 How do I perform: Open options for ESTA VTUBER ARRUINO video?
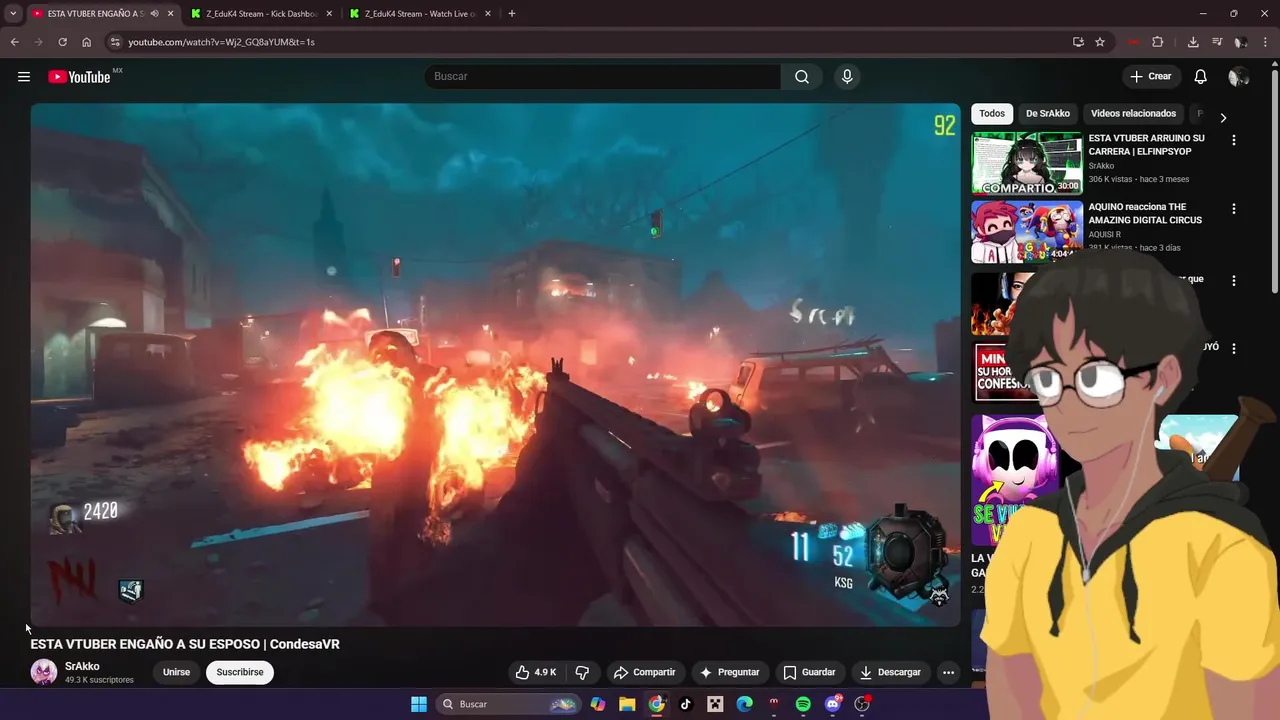[1233, 141]
